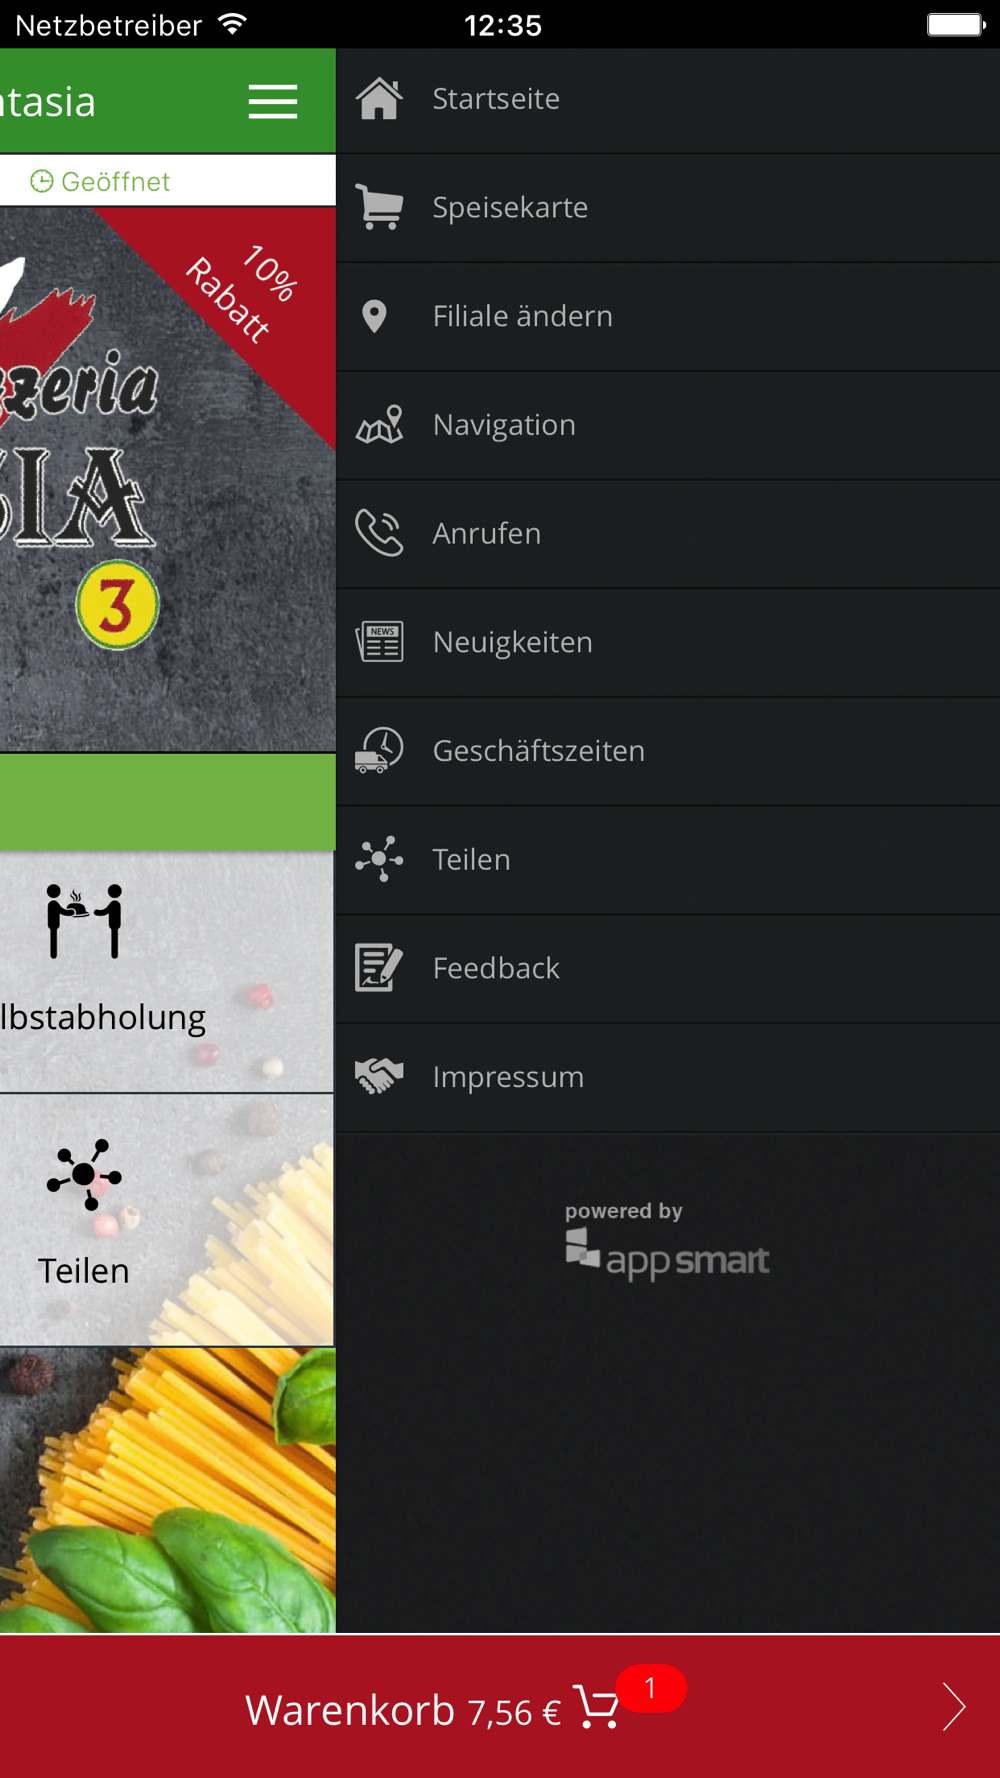Viewport: 1000px width, 1778px height.
Task: Open the app smart powered-by logo link
Action: pyautogui.click(x=667, y=1241)
